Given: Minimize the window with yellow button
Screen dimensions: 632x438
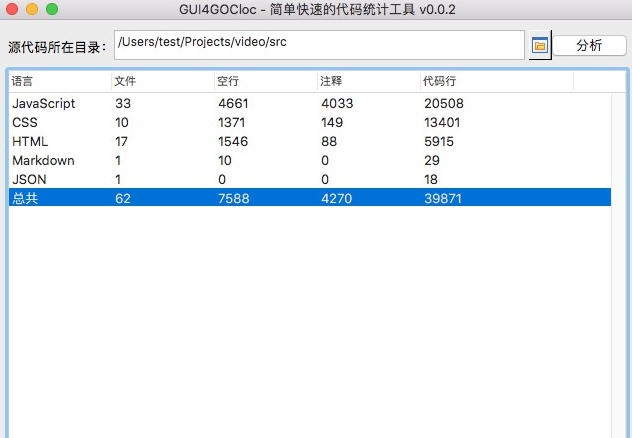Looking at the screenshot, I should (32, 9).
